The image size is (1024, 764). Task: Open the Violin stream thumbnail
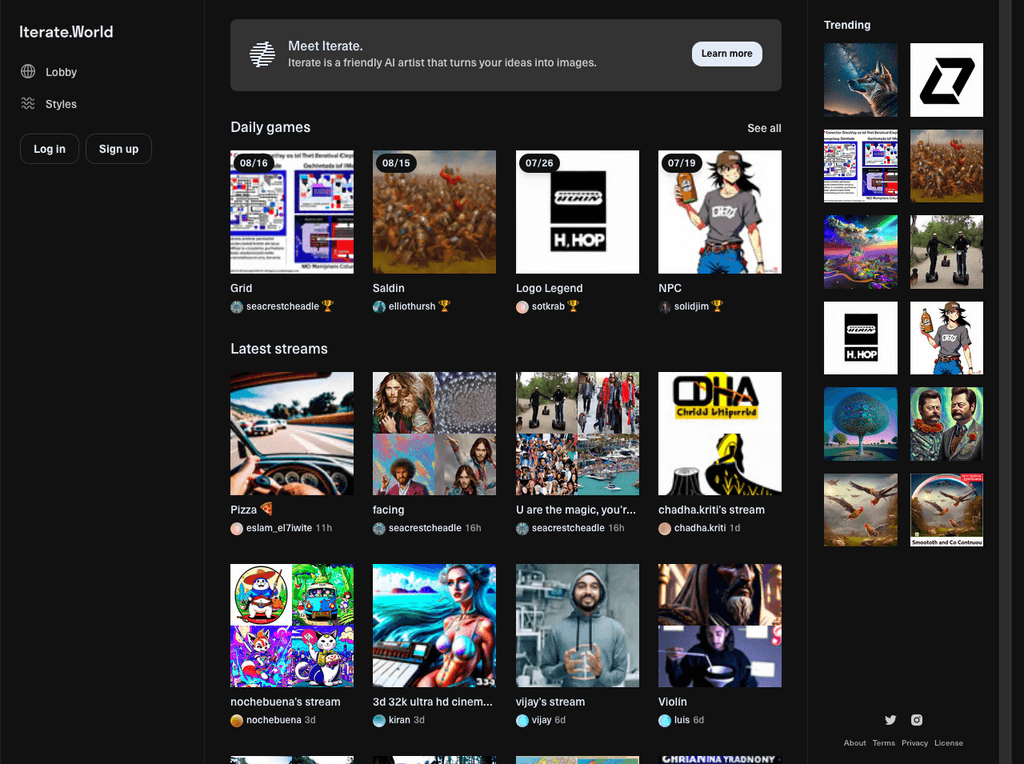pyautogui.click(x=720, y=626)
